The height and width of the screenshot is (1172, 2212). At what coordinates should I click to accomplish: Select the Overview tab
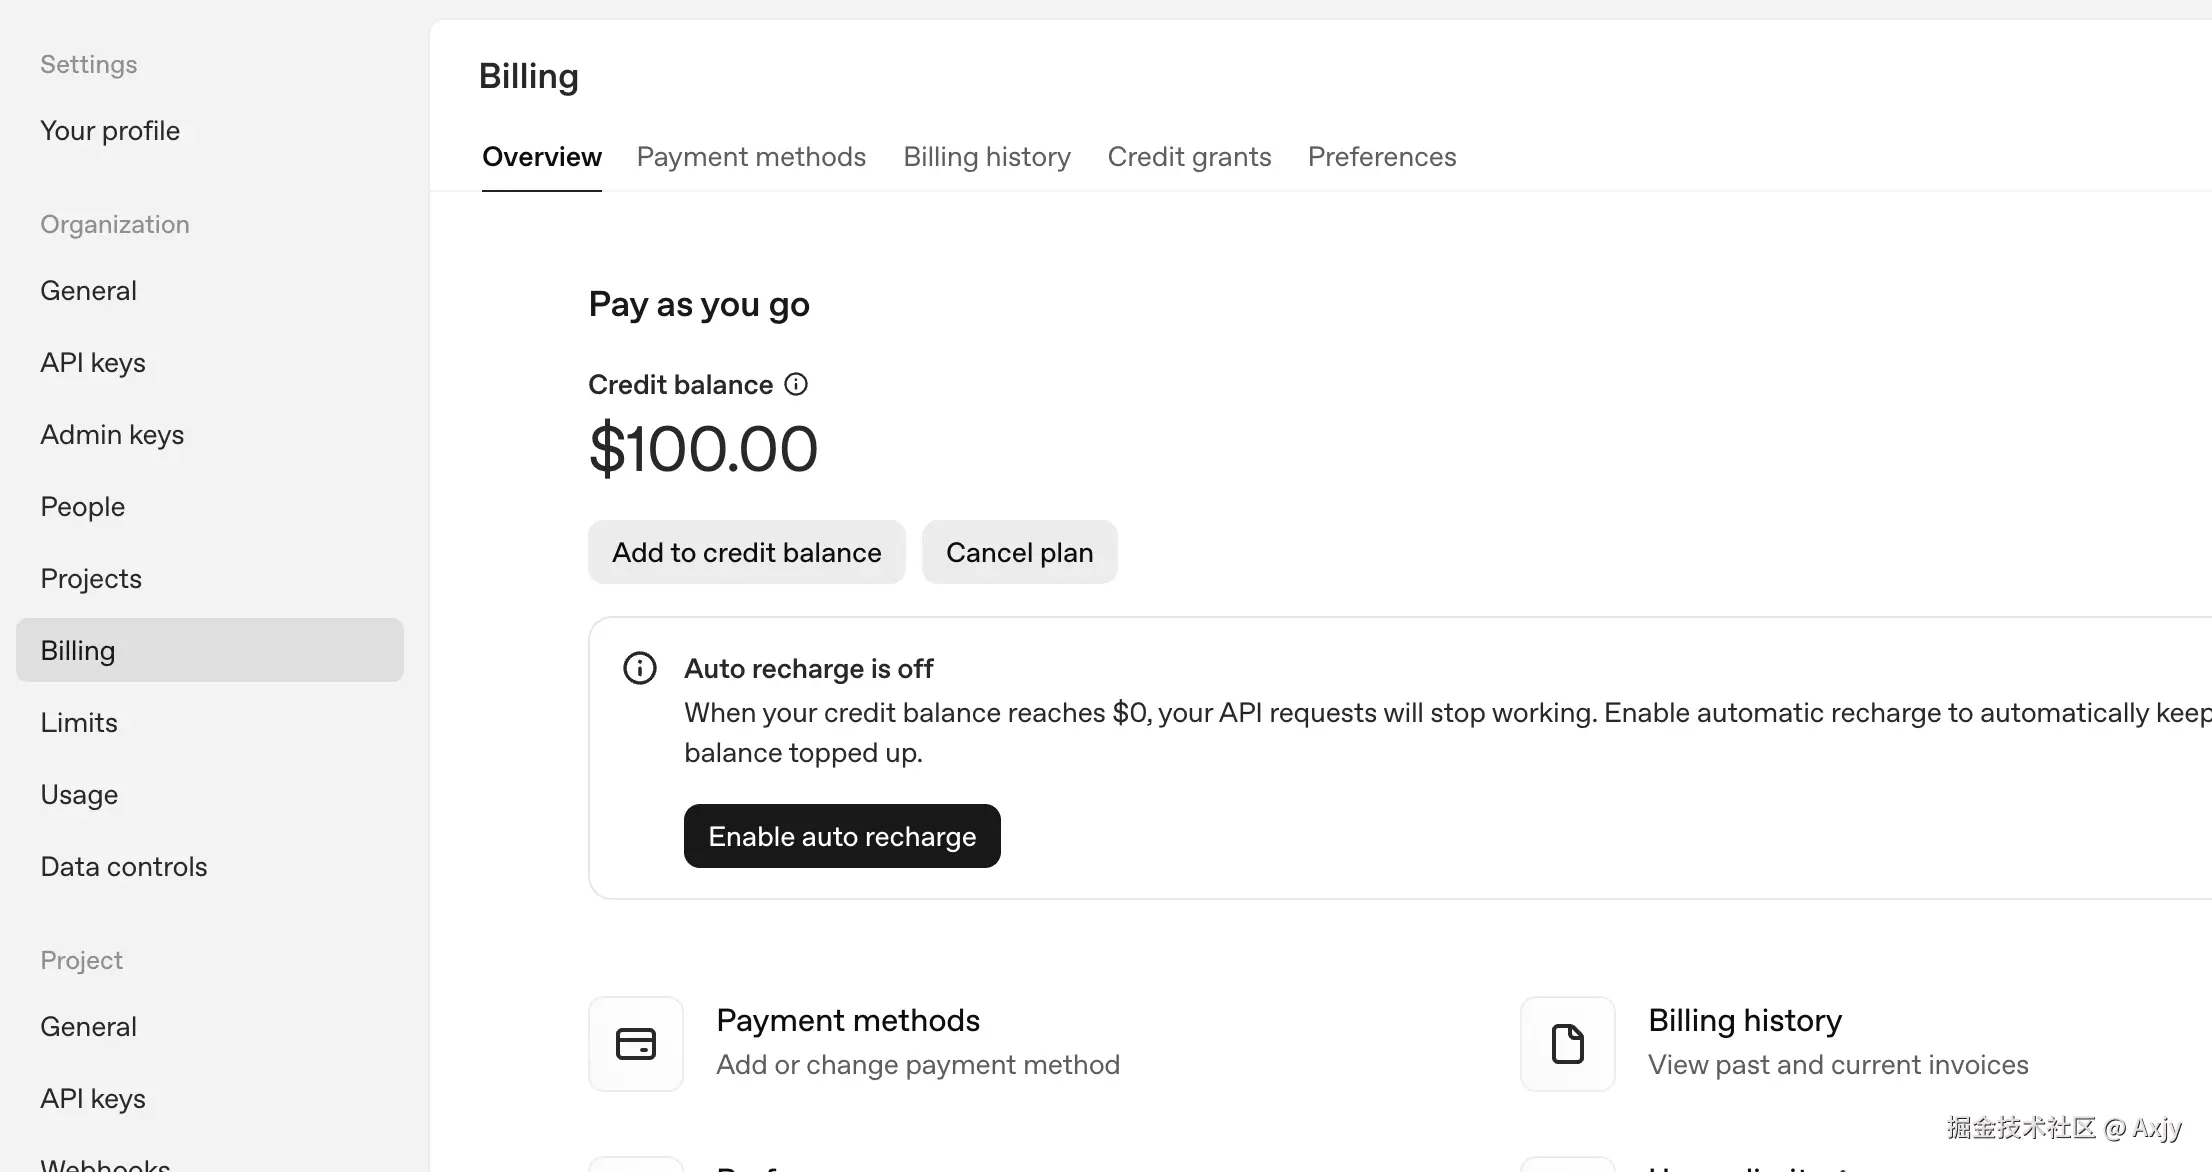point(542,157)
